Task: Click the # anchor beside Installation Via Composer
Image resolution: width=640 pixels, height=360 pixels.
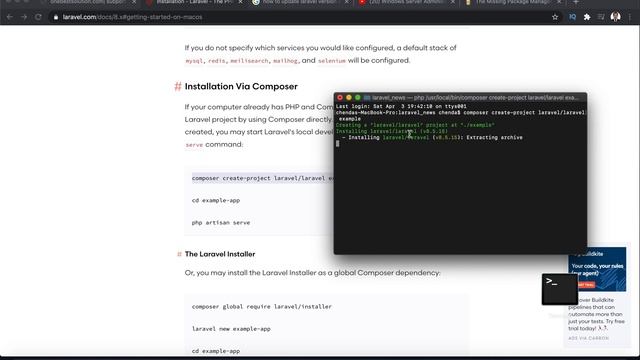Action: pos(178,87)
